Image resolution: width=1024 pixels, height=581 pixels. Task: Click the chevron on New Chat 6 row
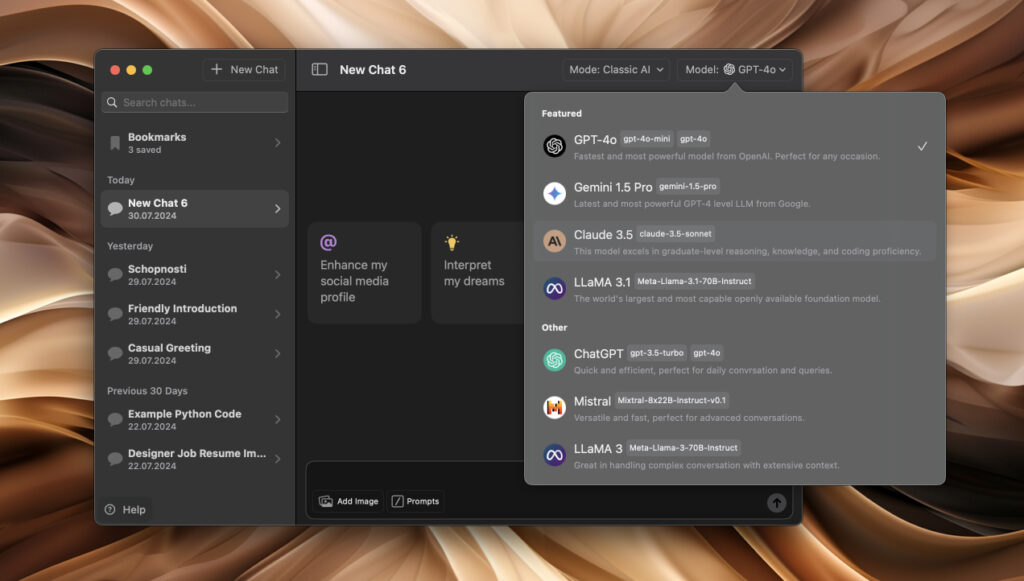(278, 208)
